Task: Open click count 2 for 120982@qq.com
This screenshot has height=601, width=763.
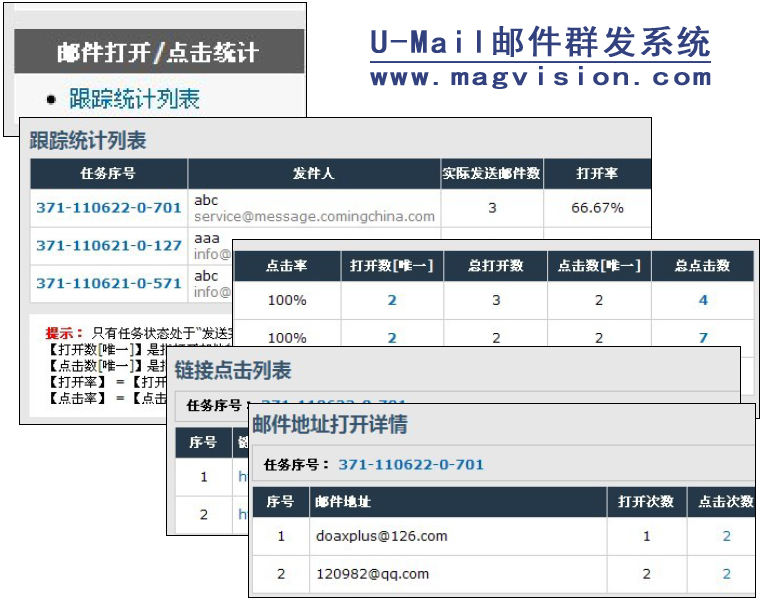Action: click(727, 574)
